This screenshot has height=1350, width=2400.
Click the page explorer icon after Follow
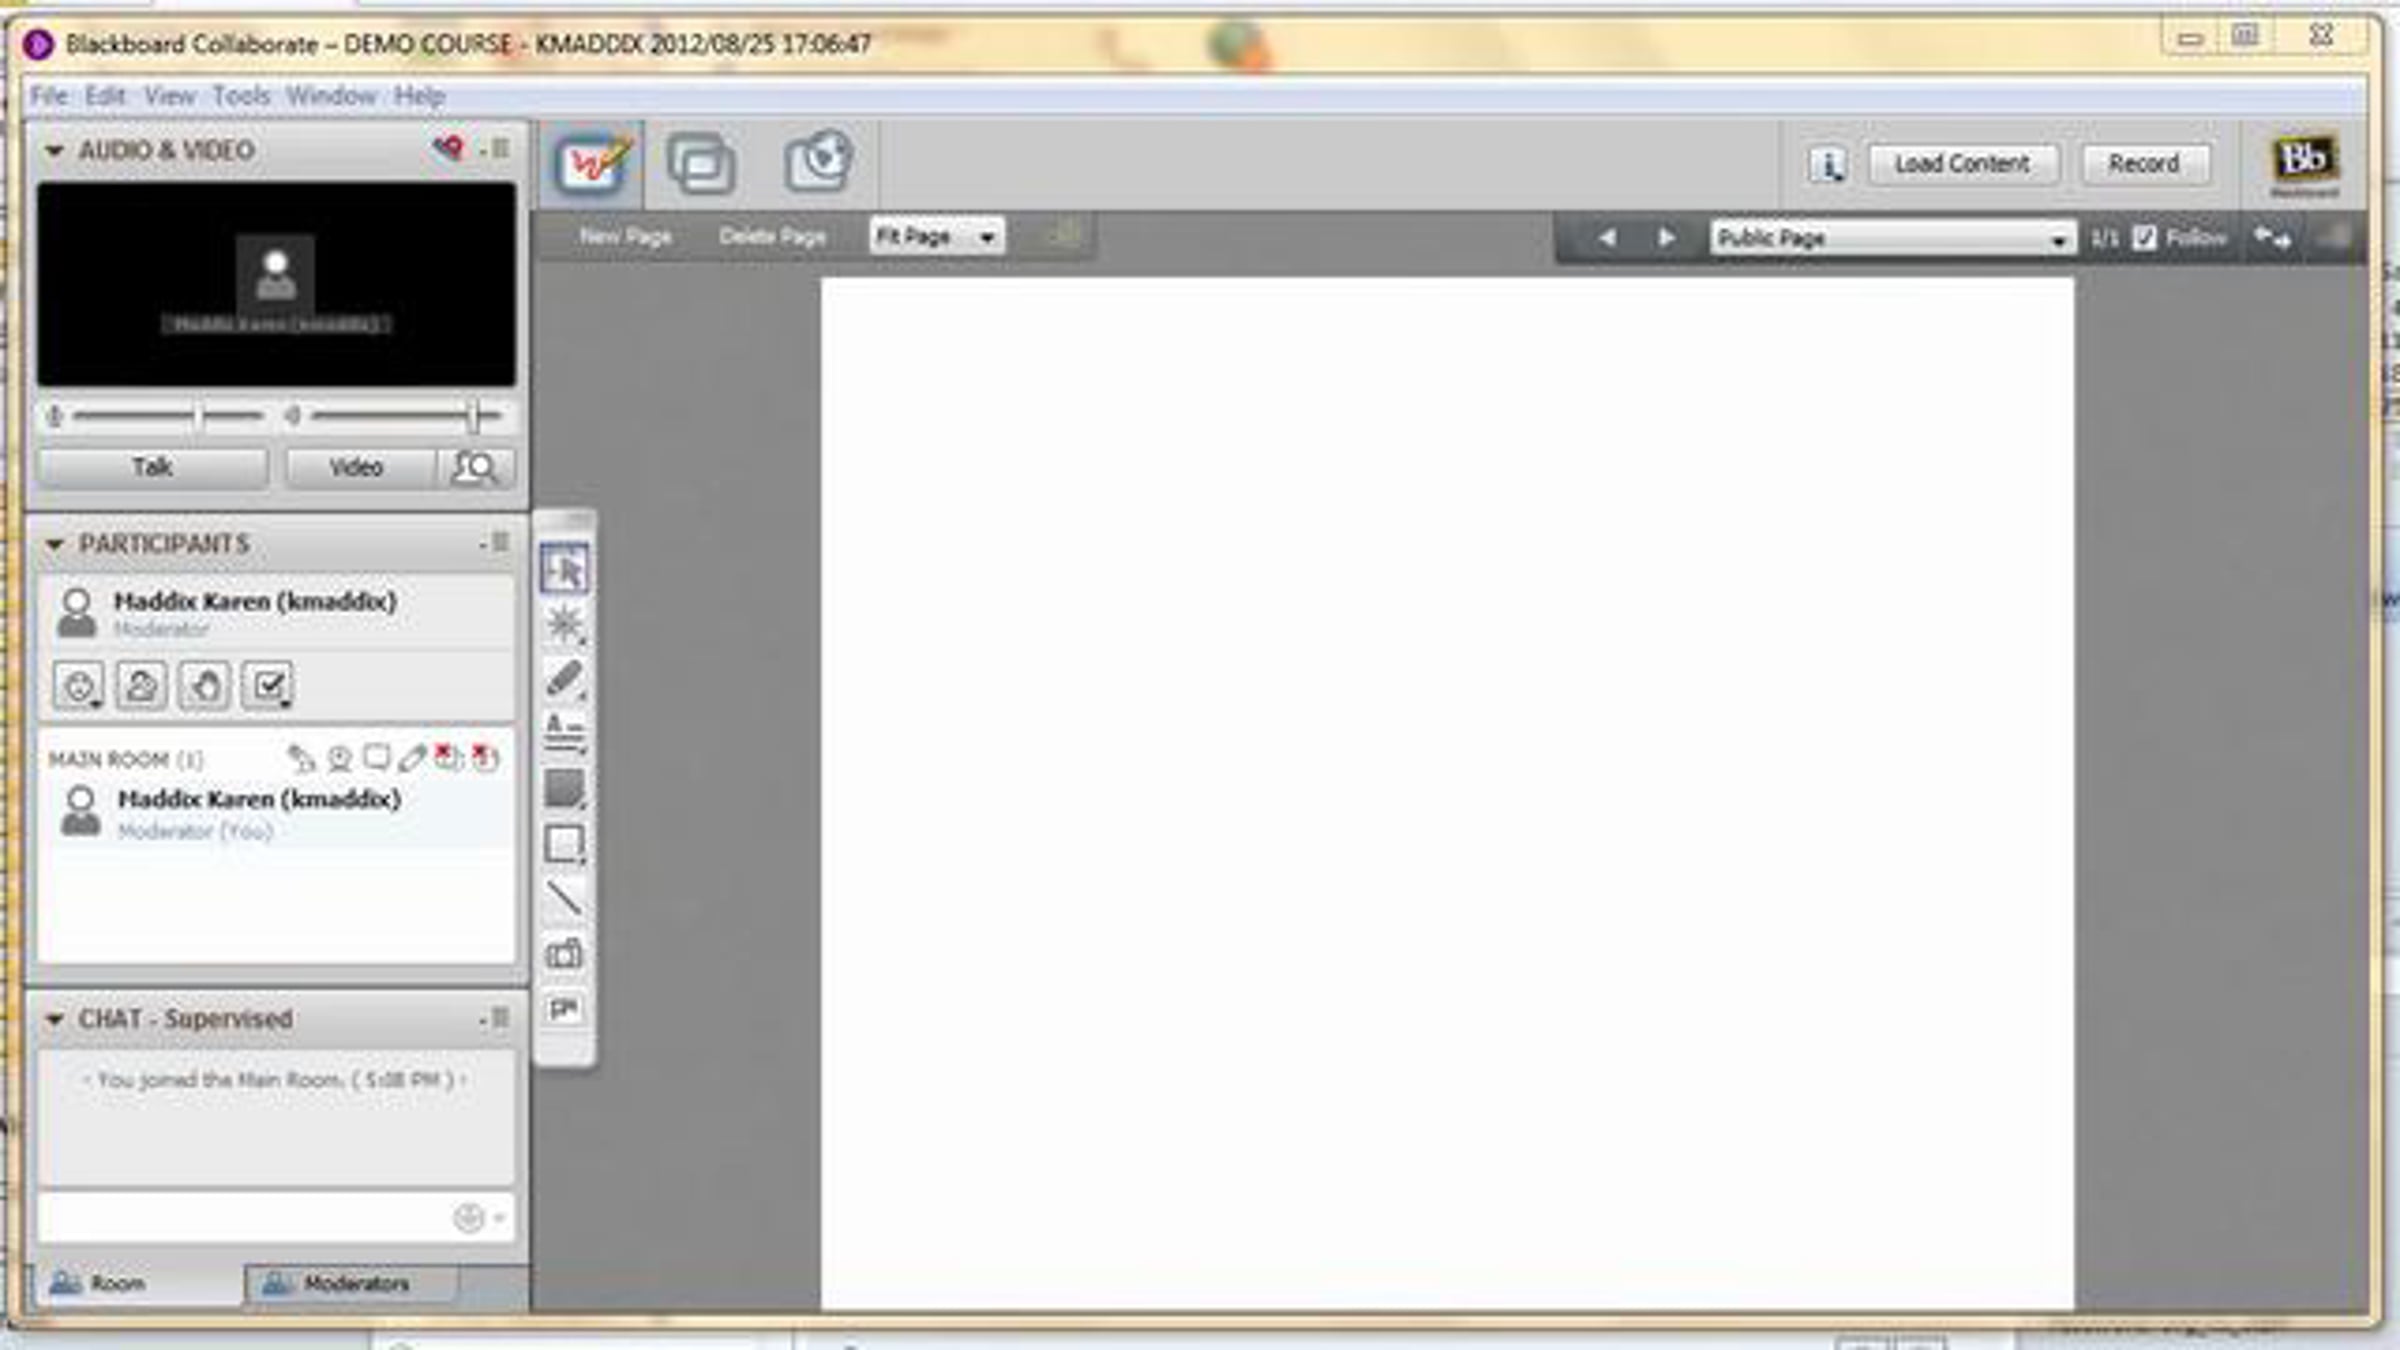2272,238
